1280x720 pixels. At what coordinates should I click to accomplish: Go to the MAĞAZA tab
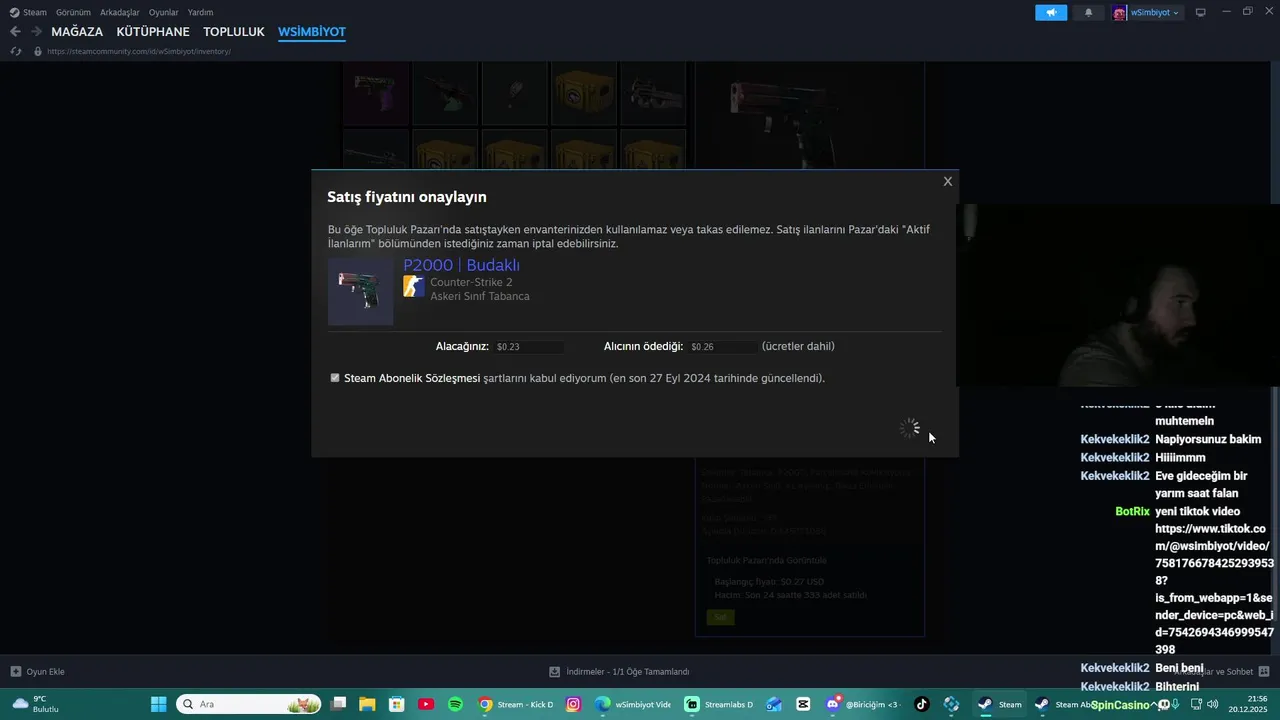click(77, 32)
